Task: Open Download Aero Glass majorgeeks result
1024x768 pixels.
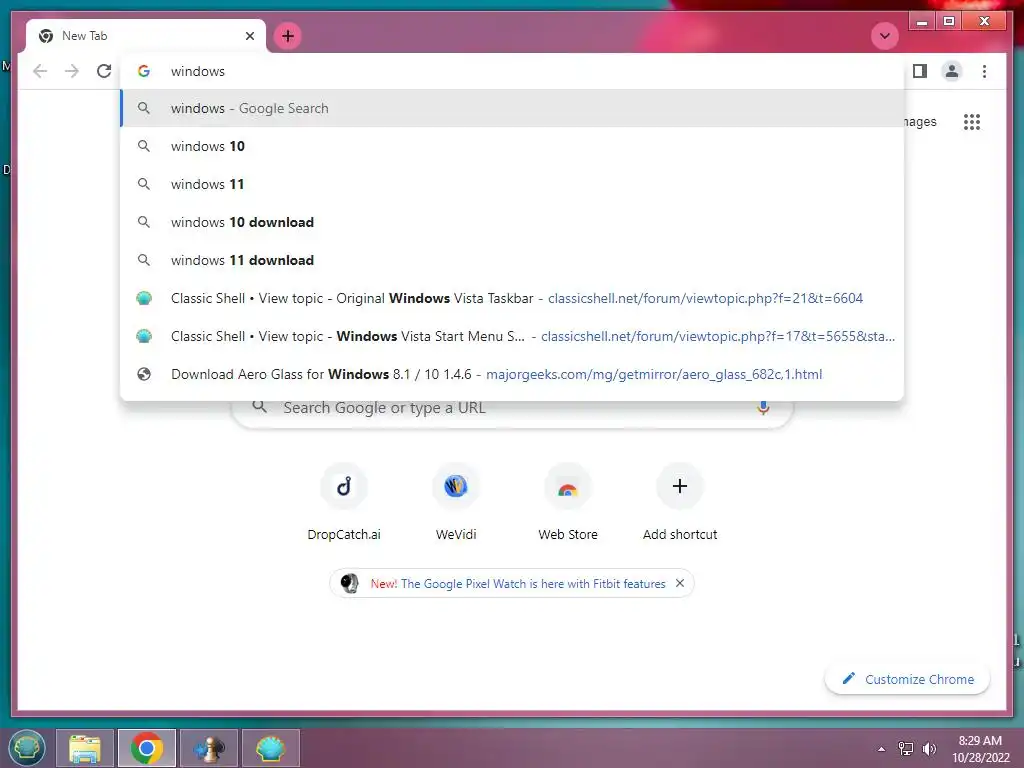Action: (513, 374)
